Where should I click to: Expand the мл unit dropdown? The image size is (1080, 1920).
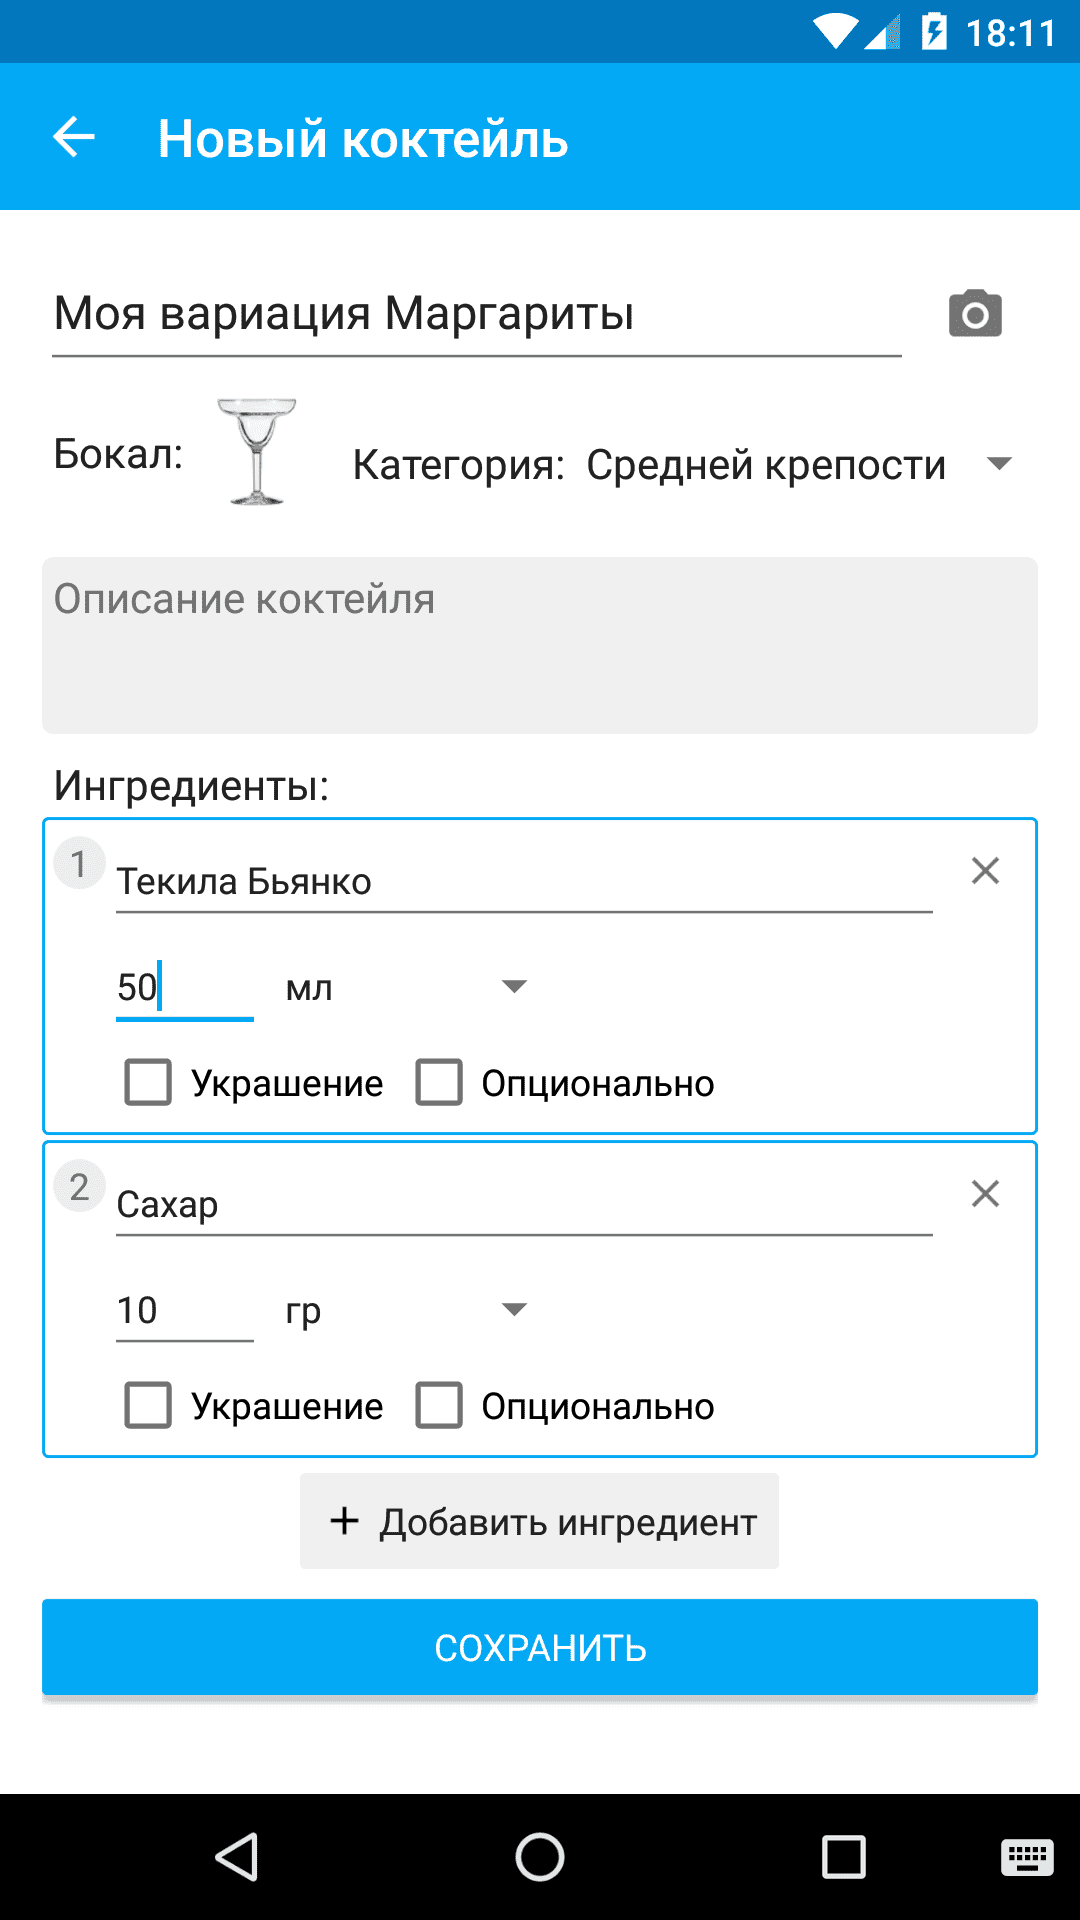(513, 987)
